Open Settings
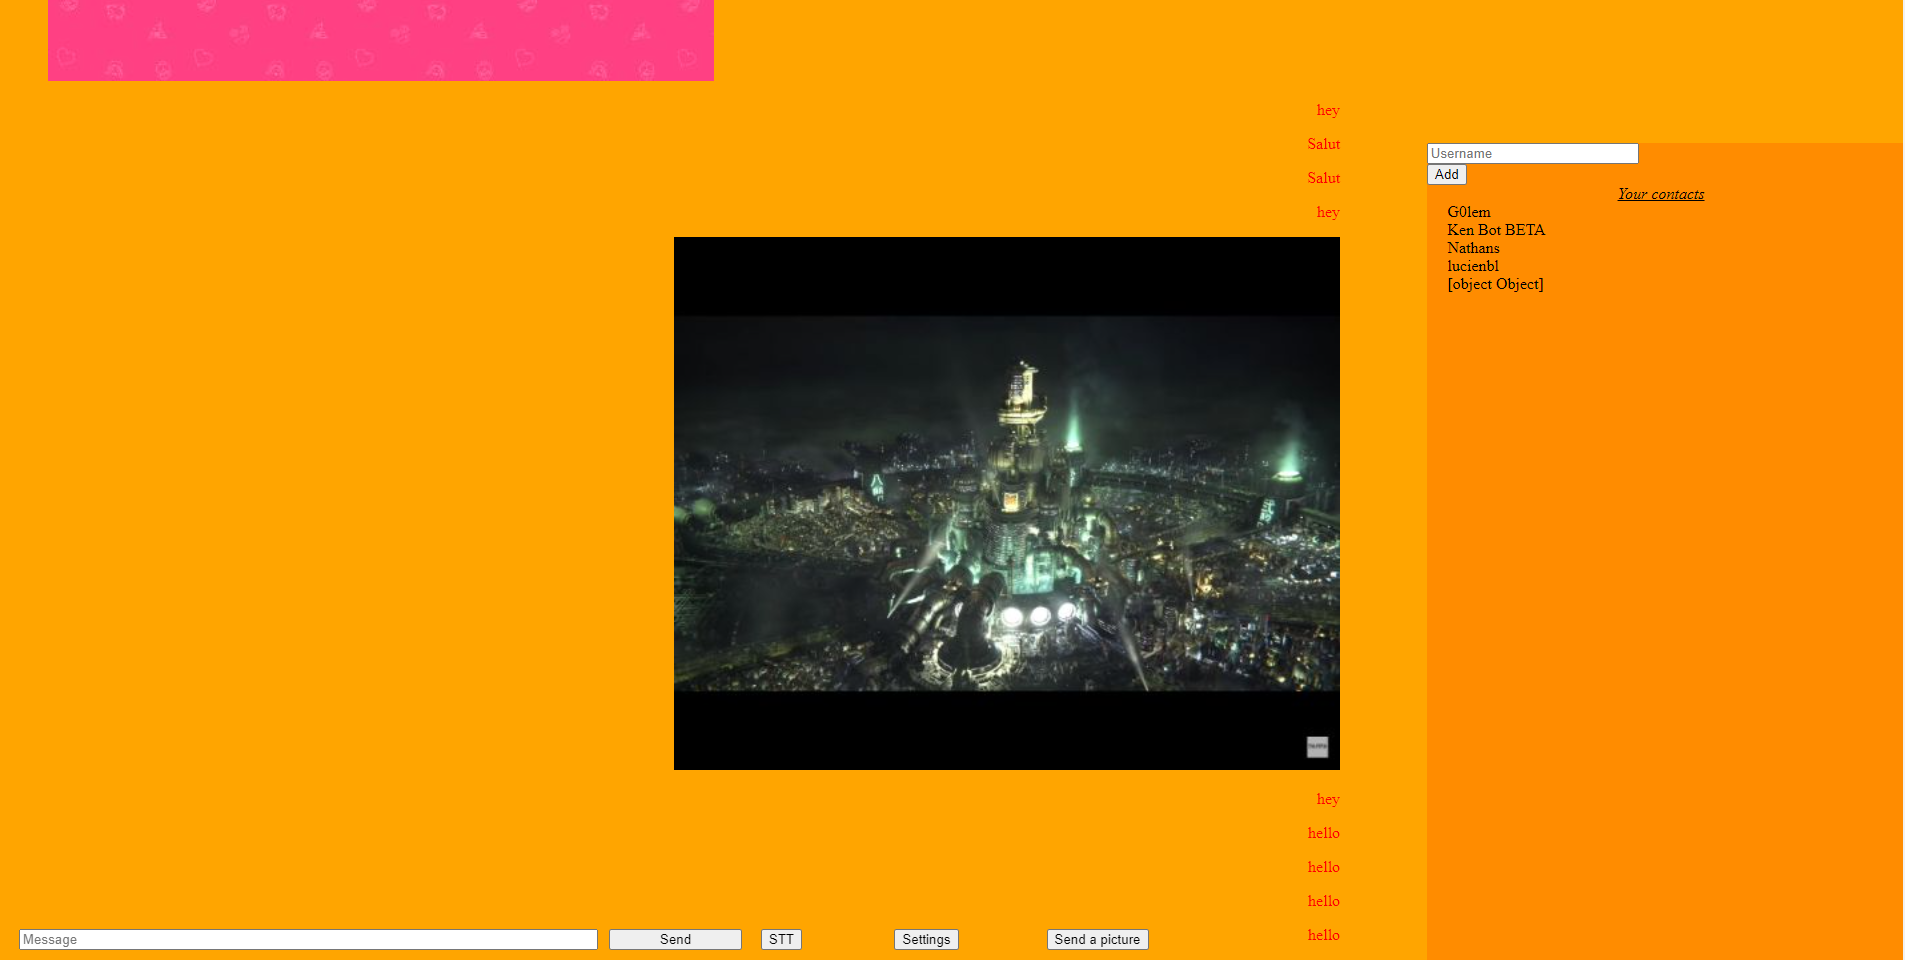The width and height of the screenshot is (1905, 960). [x=926, y=939]
